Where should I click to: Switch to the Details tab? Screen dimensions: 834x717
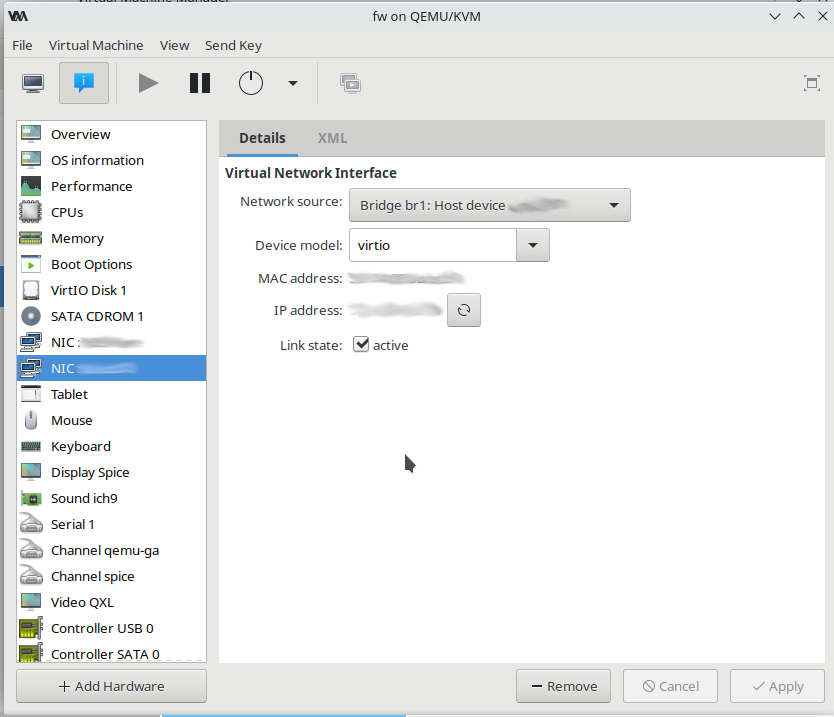tap(262, 138)
